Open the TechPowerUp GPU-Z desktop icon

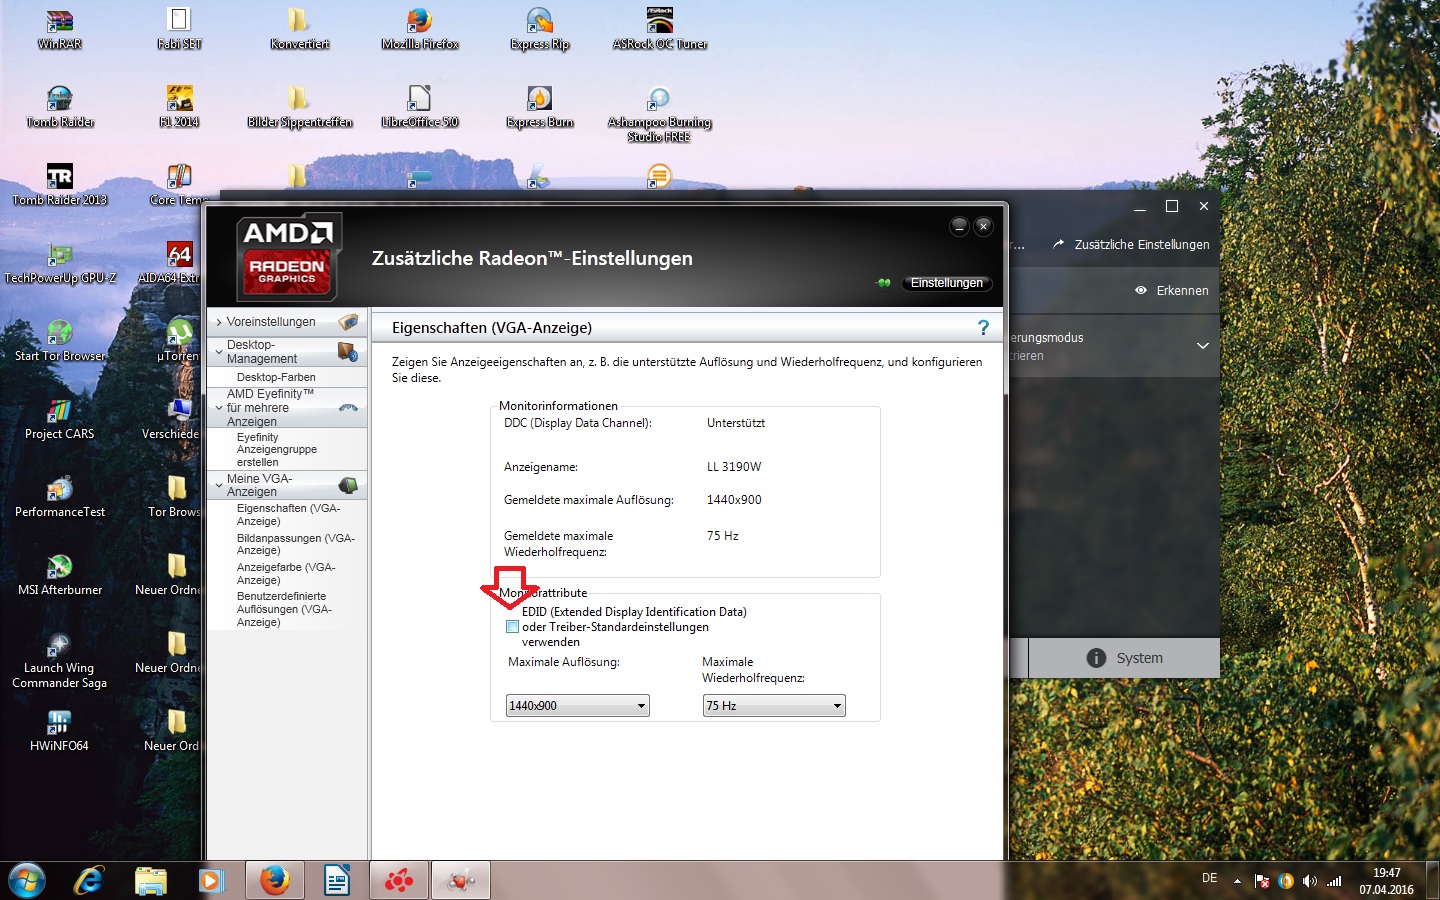(x=60, y=262)
